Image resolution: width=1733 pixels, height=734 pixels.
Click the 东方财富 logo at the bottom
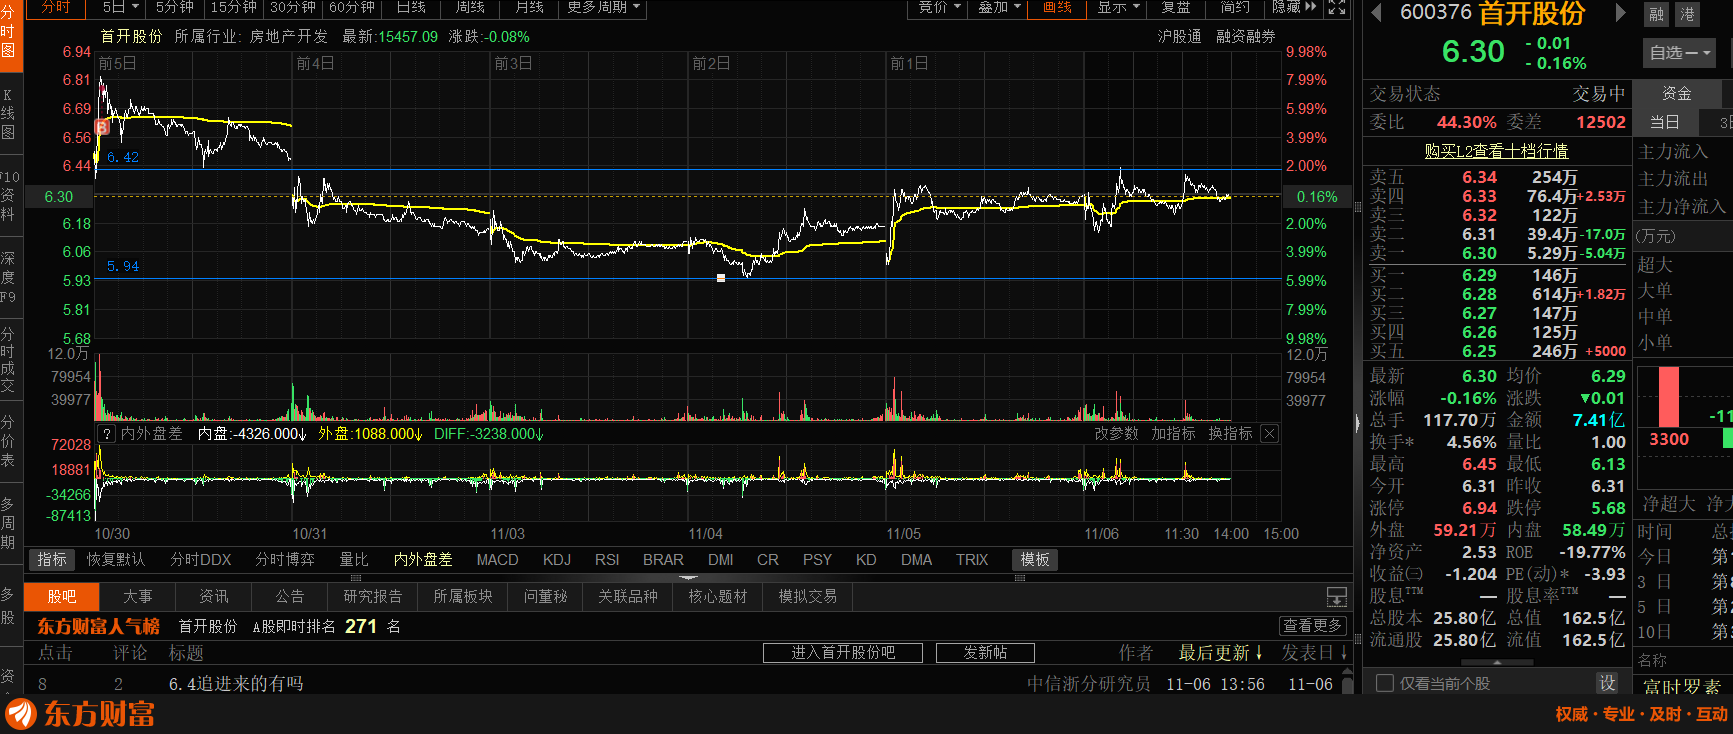coord(80,714)
